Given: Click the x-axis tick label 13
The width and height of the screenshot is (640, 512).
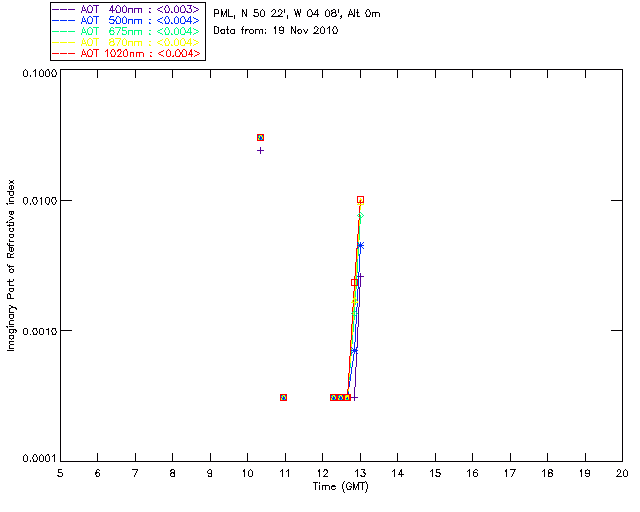Looking at the screenshot, I should point(360,473).
